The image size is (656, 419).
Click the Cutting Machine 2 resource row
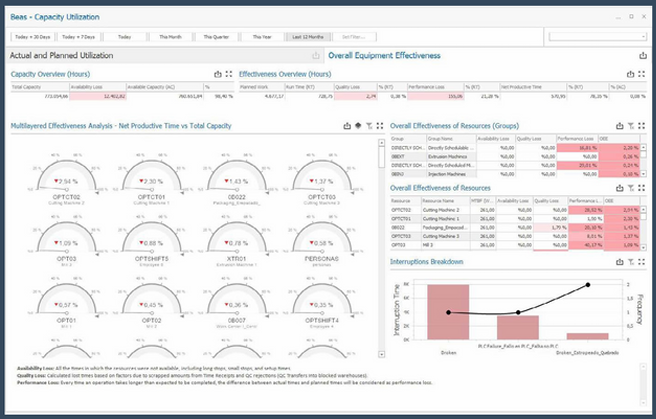coord(515,210)
